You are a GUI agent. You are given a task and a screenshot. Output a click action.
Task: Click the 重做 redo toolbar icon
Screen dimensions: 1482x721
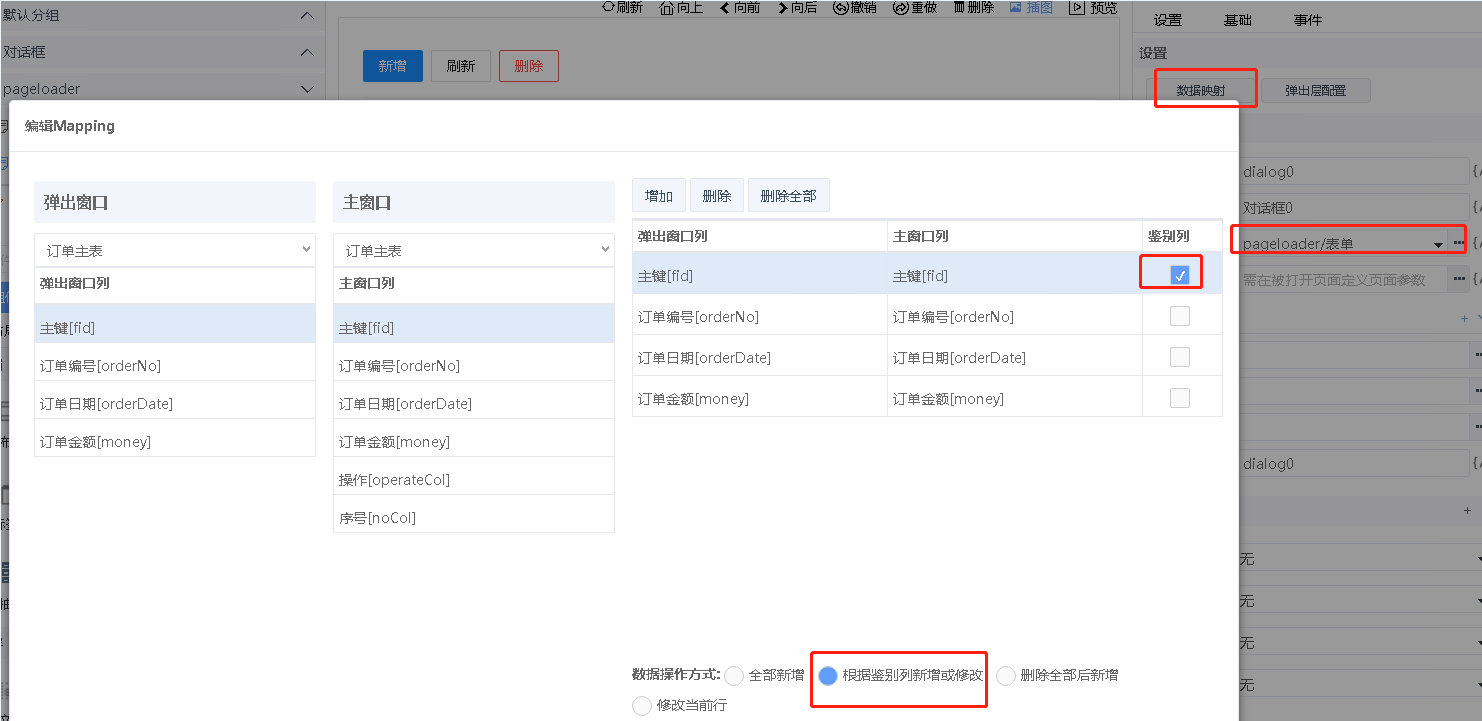pos(900,7)
